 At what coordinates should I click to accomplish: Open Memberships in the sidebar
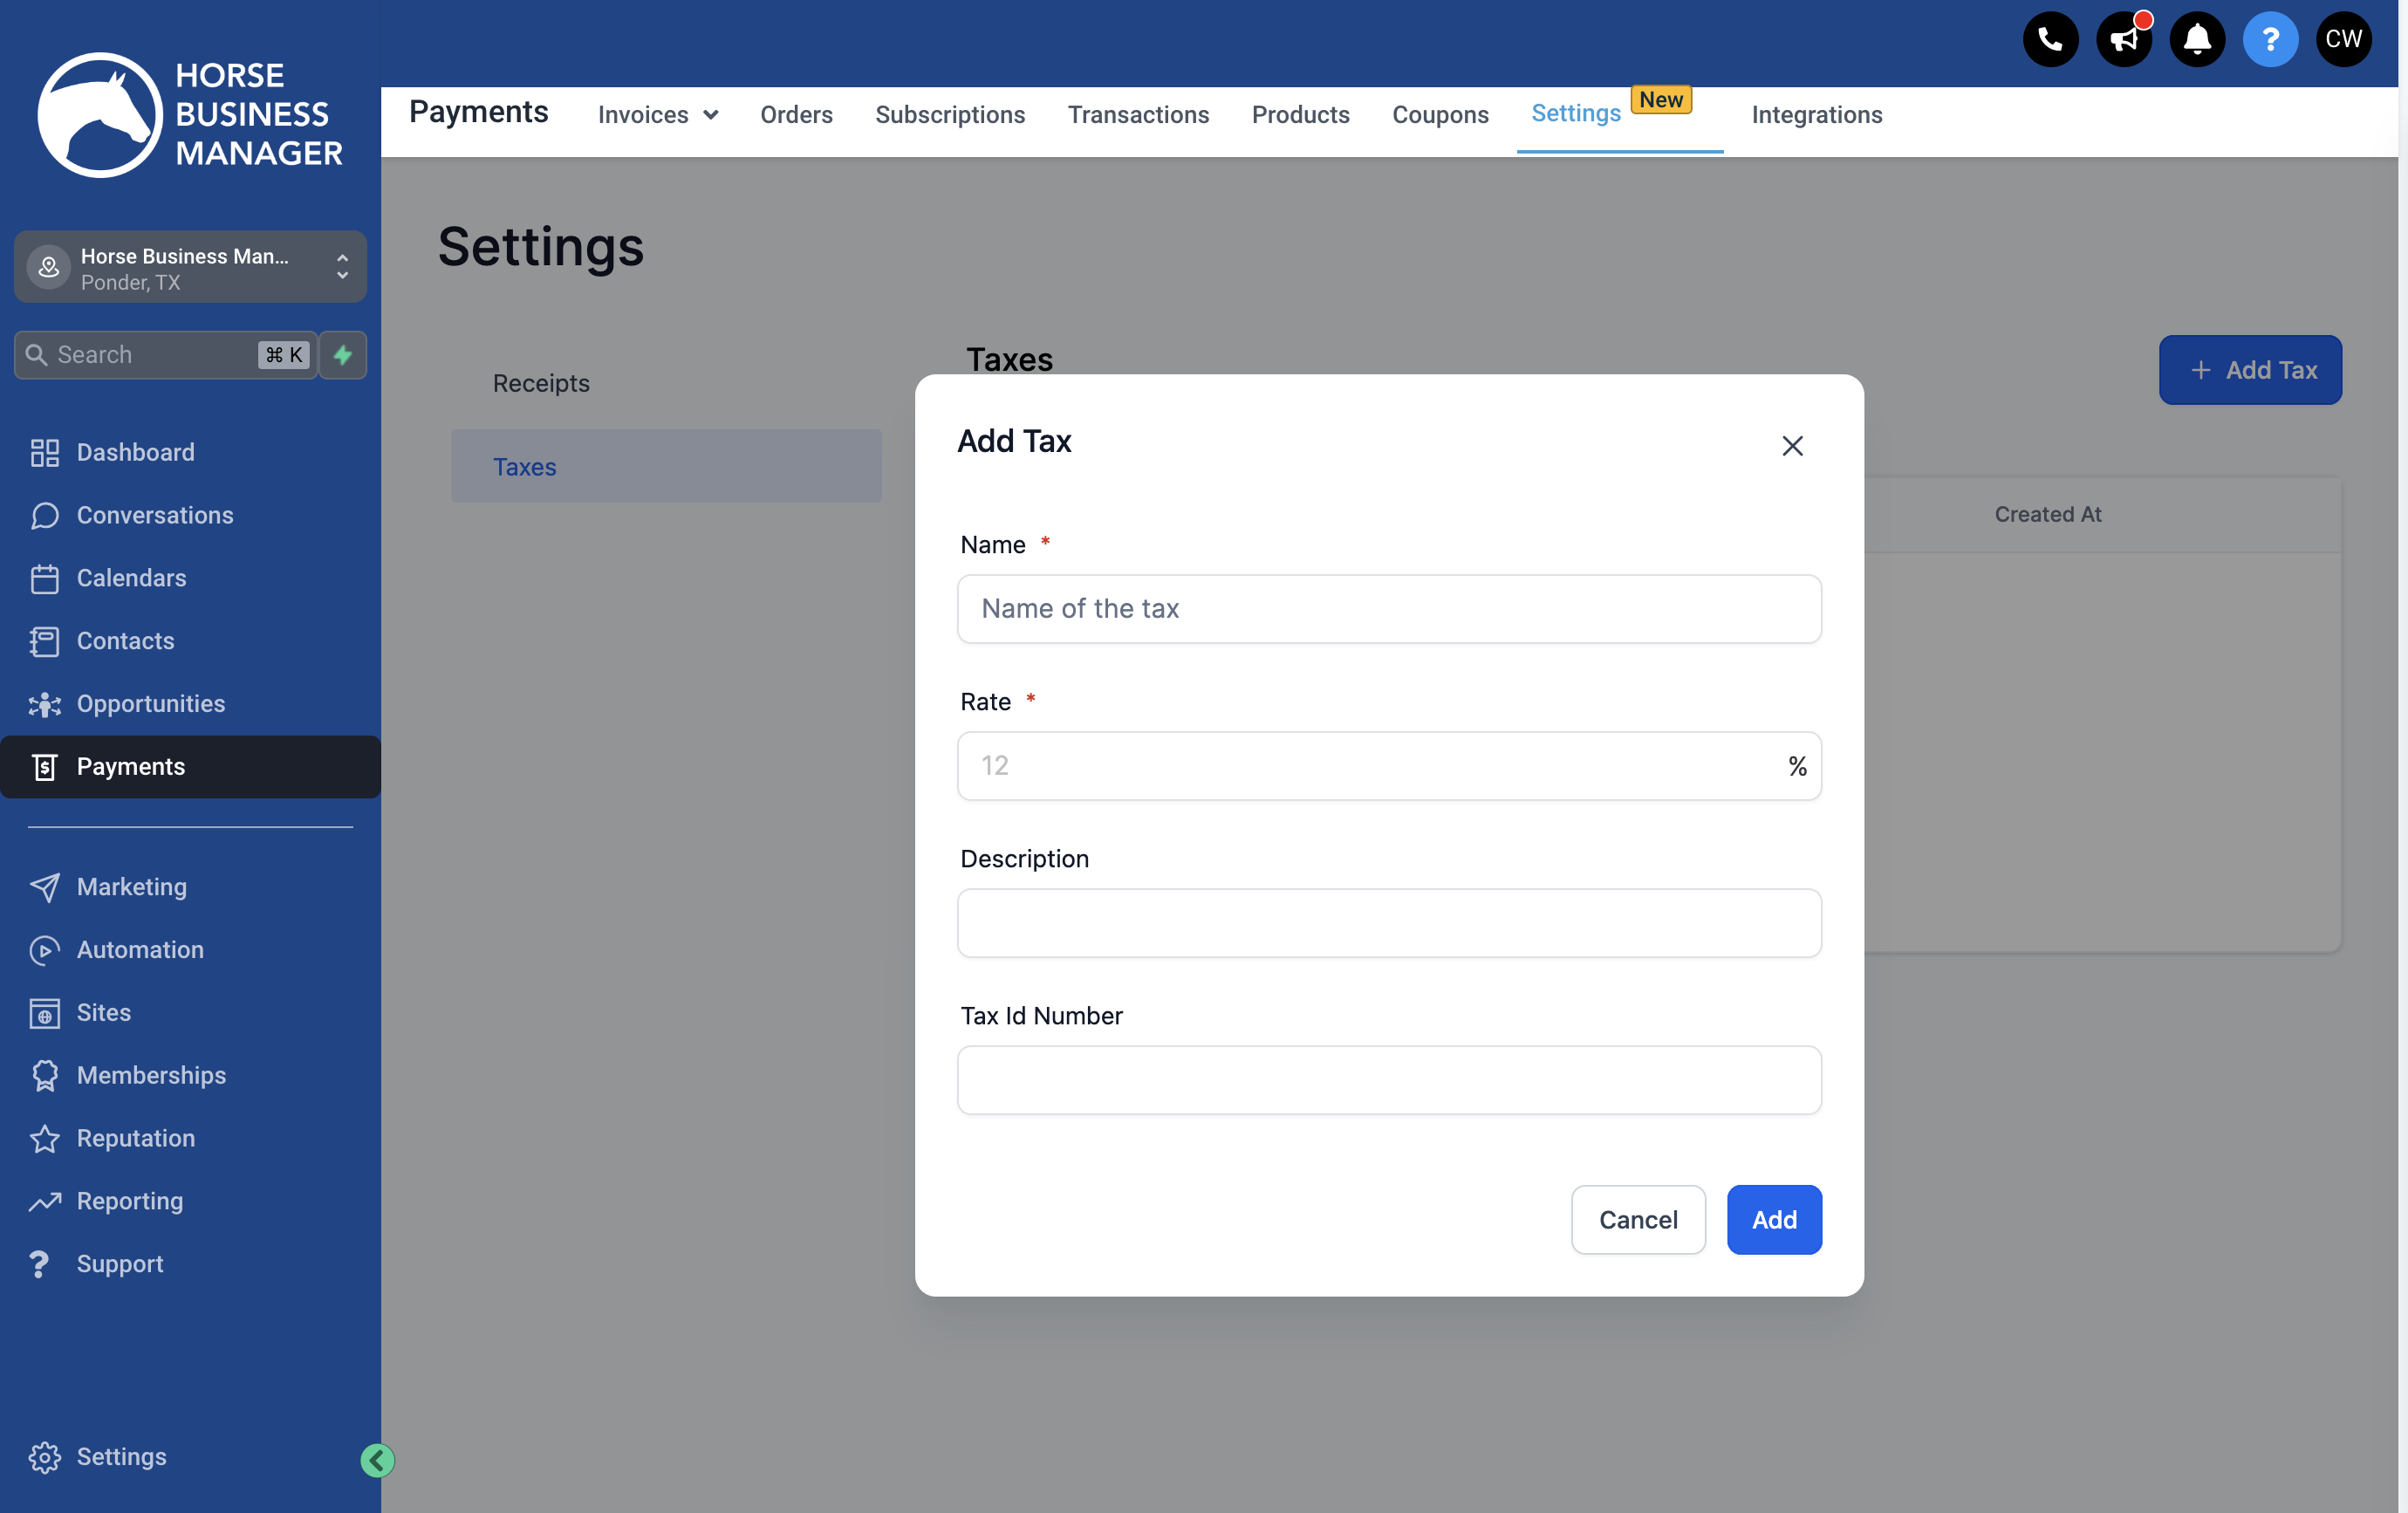pos(190,1075)
